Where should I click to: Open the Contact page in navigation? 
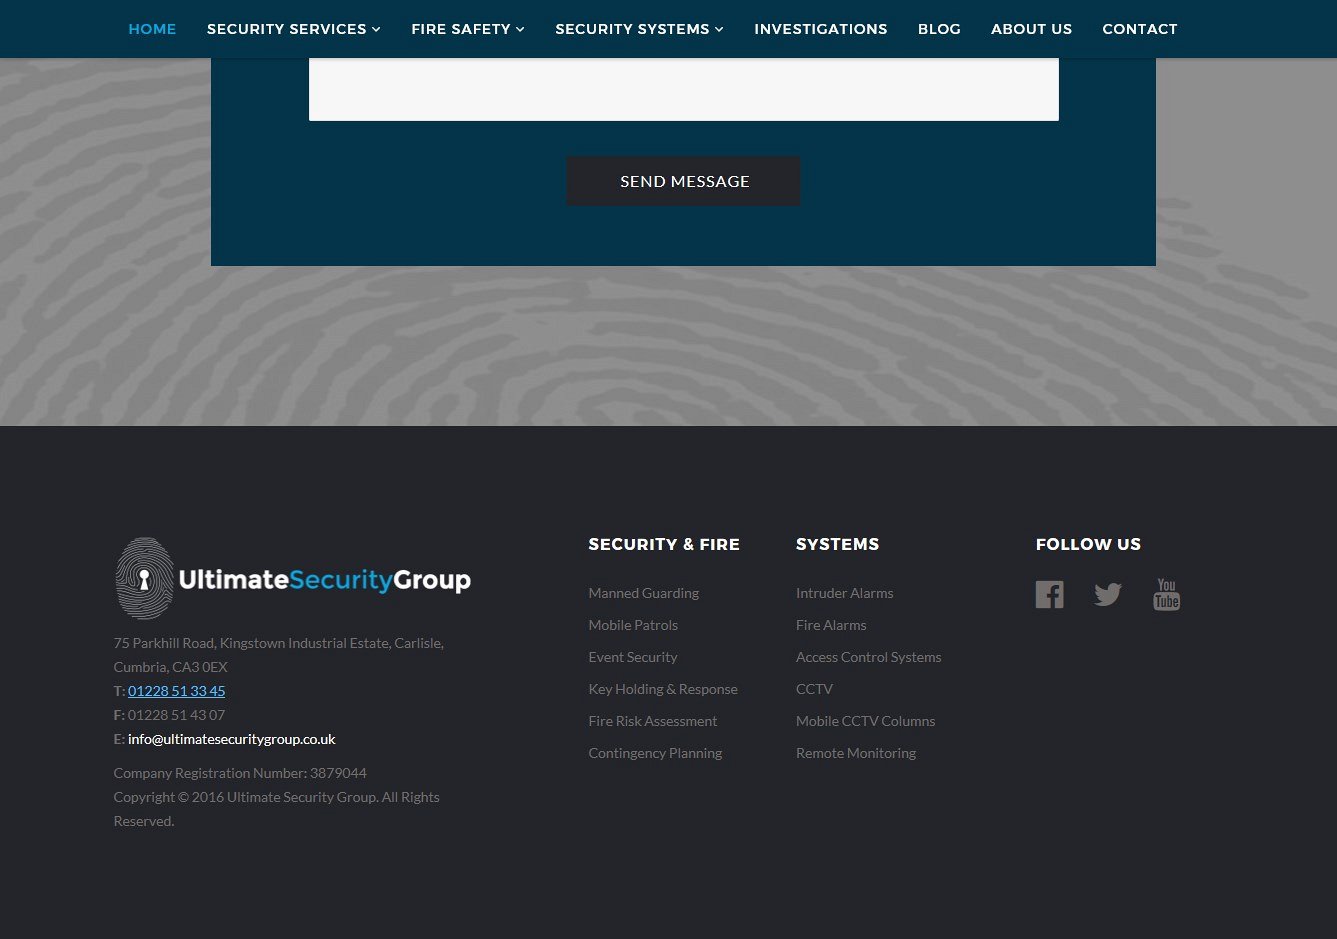[1139, 29]
